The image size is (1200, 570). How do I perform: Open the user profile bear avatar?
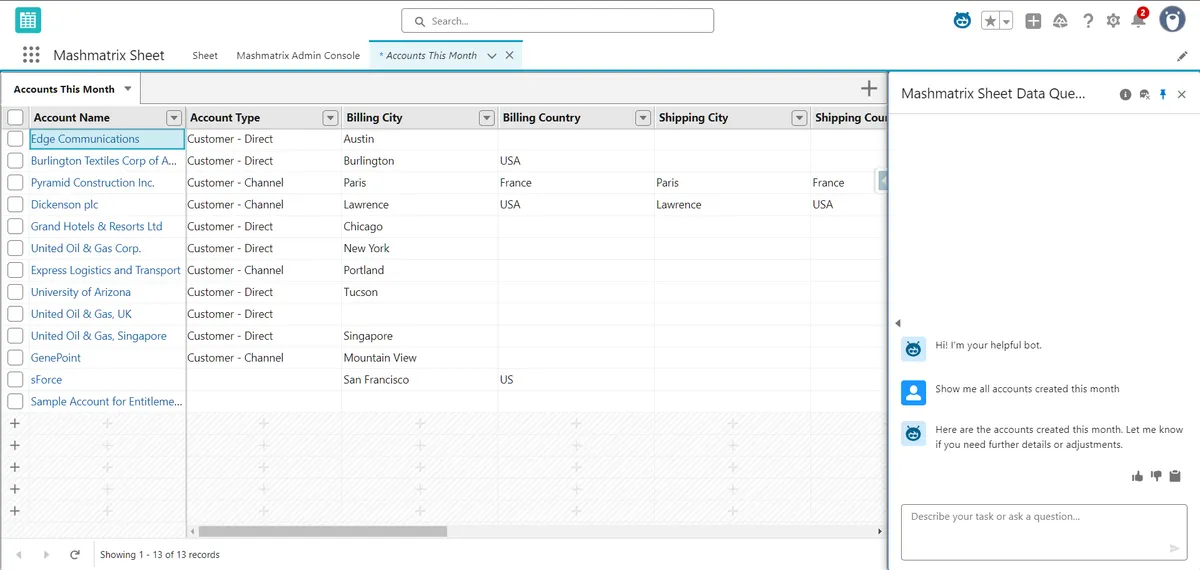coord(1172,20)
